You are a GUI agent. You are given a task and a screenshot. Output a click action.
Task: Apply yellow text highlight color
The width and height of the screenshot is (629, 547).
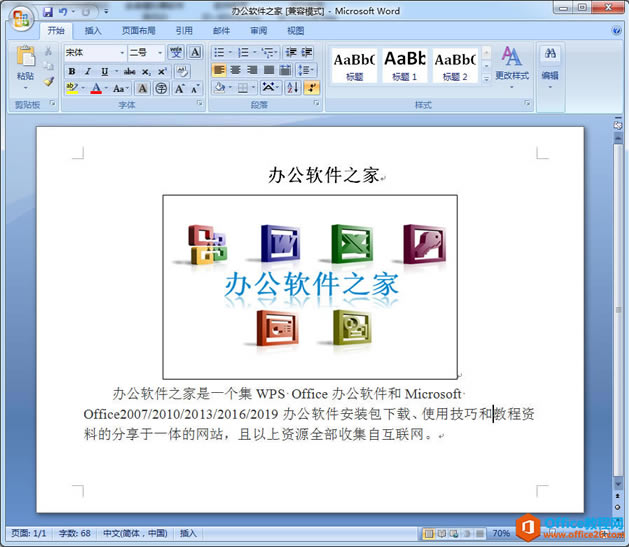pos(72,88)
